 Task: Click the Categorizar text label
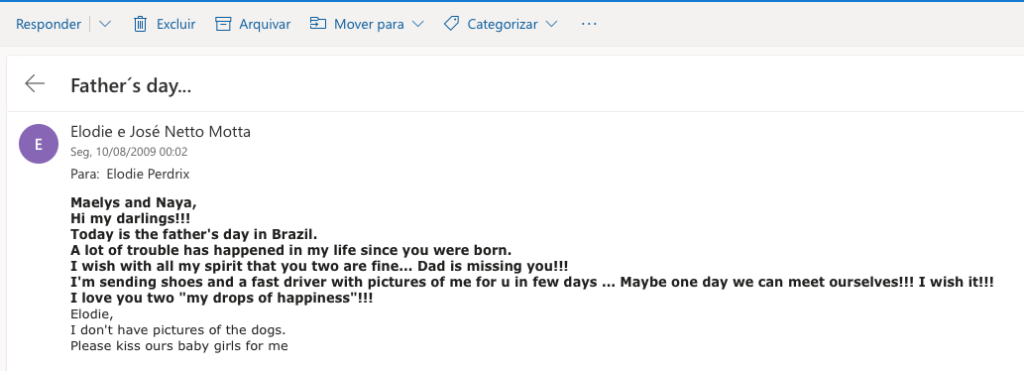[x=502, y=24]
